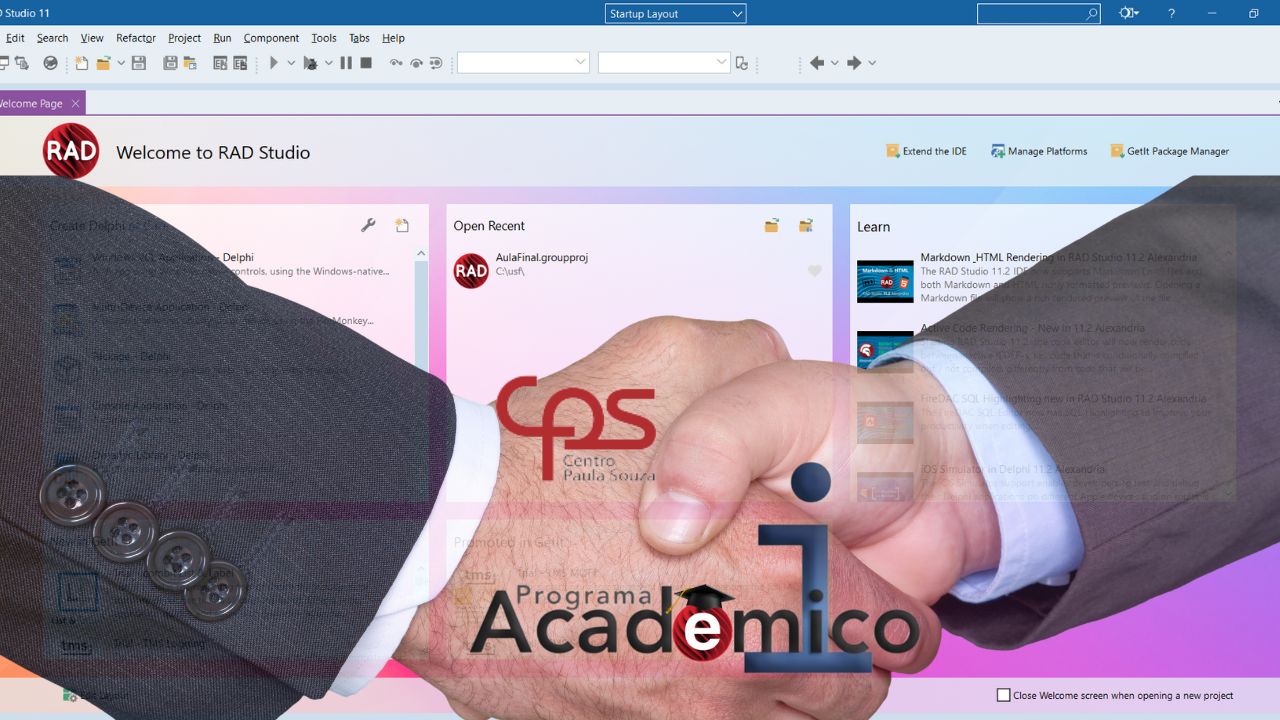Viewport: 1280px width, 720px height.
Task: Toggle favorite heart for AulaFinal.groupproj
Action: click(x=815, y=271)
